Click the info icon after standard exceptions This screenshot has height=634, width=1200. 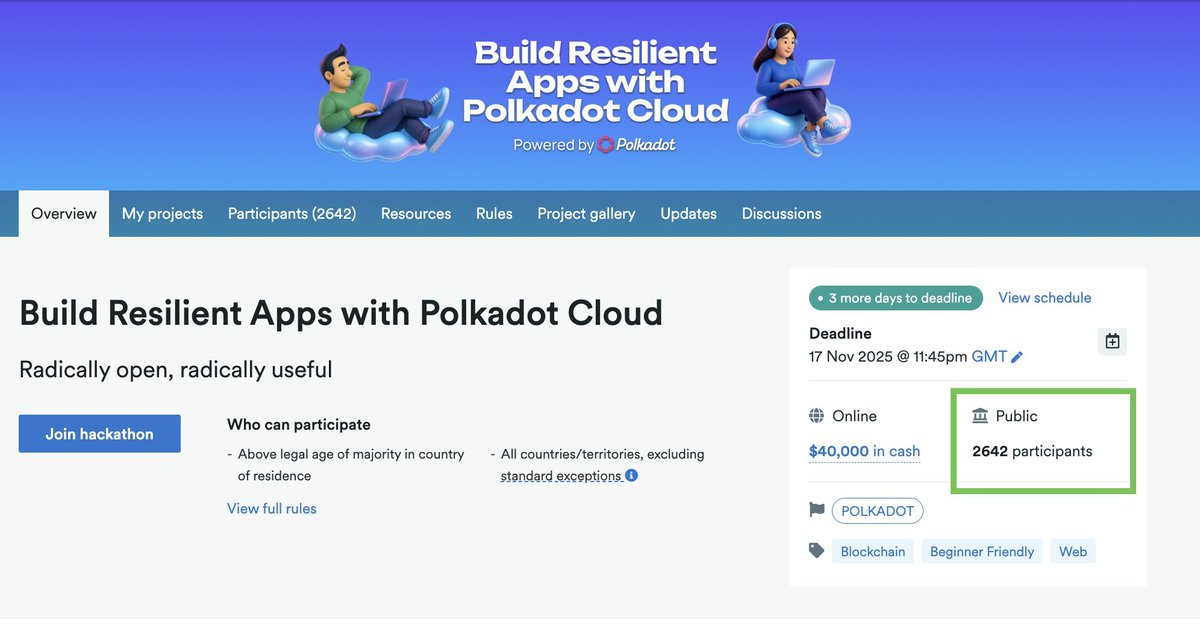[x=632, y=476]
